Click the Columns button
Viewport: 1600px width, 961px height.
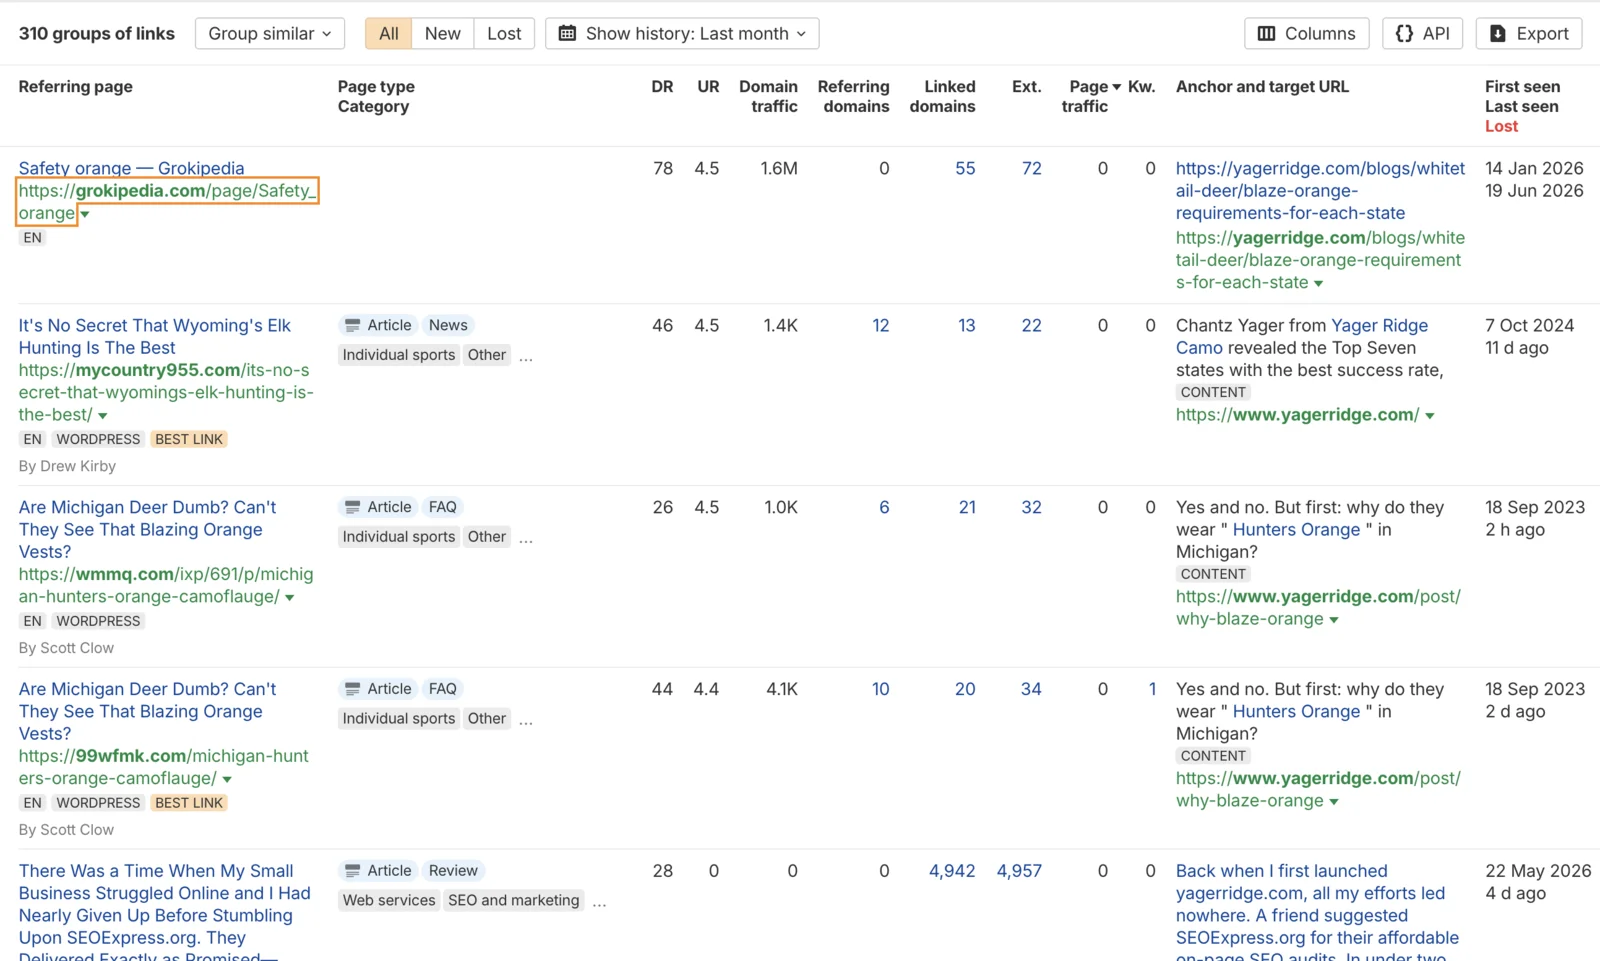[1306, 33]
